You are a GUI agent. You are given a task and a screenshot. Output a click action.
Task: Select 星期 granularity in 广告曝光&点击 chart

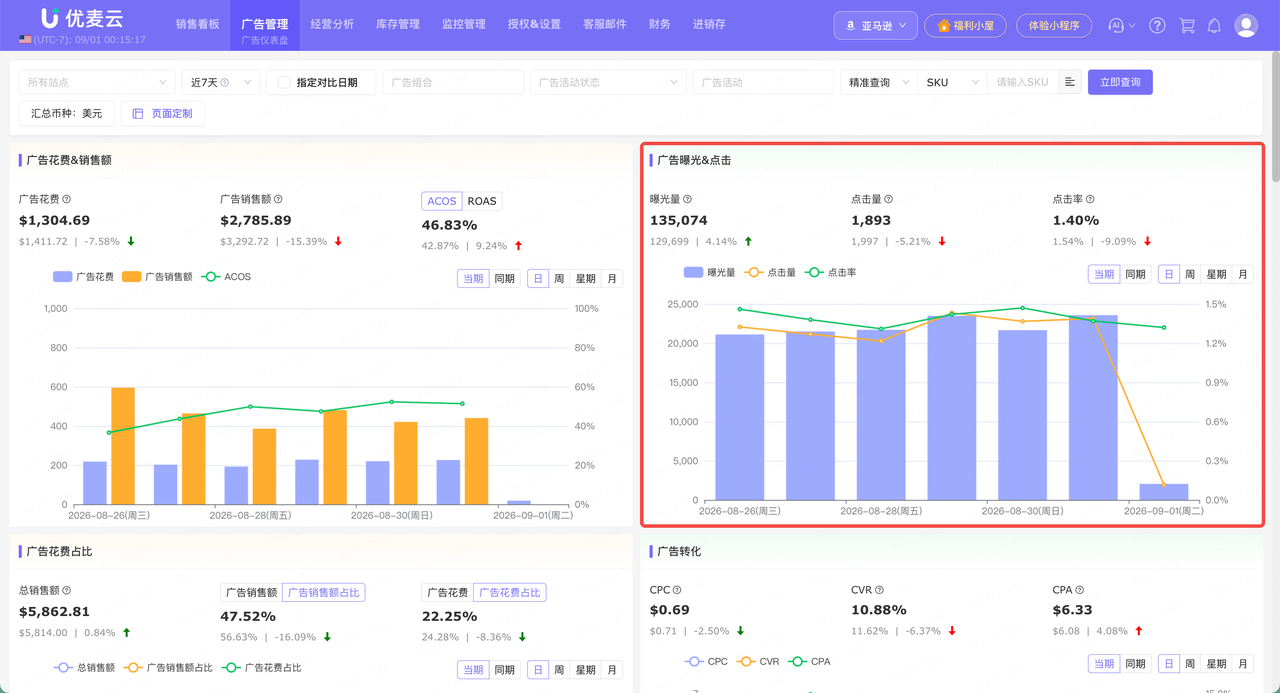tap(1216, 274)
